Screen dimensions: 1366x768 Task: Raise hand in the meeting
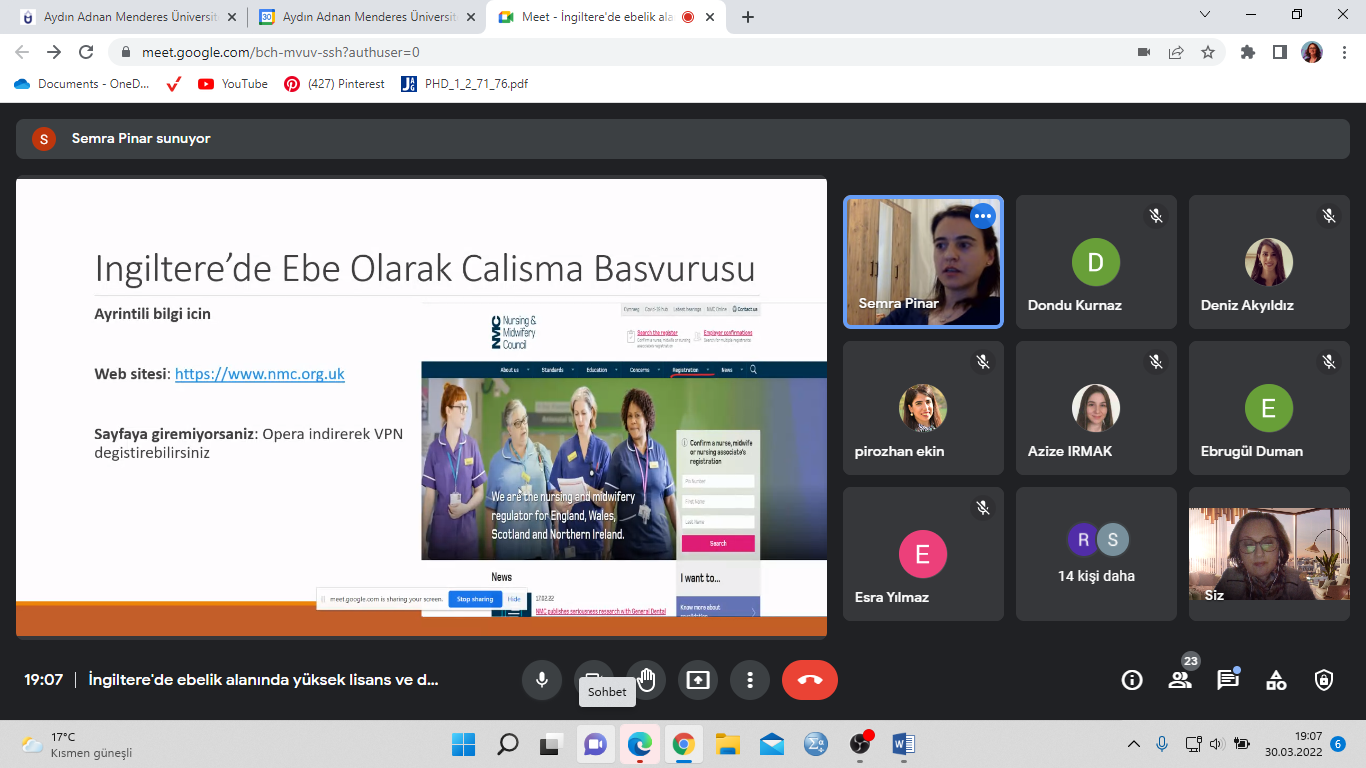pos(646,680)
